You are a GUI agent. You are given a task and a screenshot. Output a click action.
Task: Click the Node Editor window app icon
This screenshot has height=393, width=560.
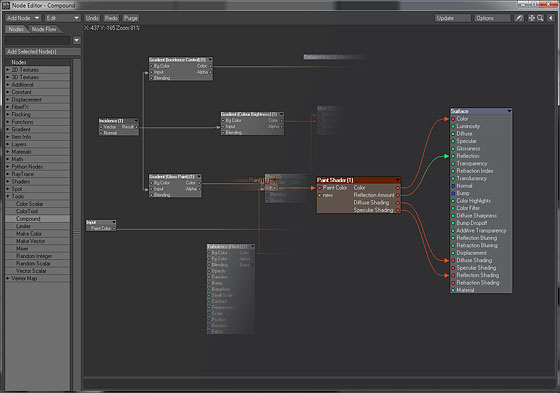pos(6,5)
